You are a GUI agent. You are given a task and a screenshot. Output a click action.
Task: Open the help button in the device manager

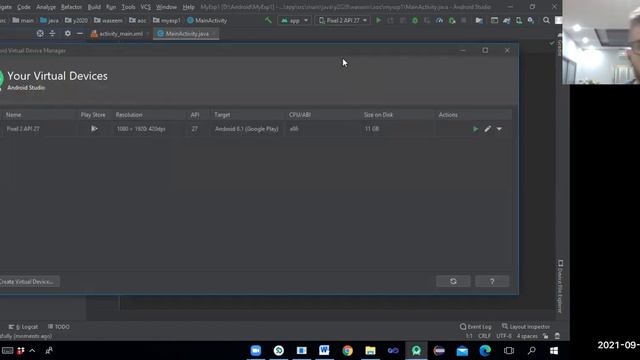(x=492, y=281)
